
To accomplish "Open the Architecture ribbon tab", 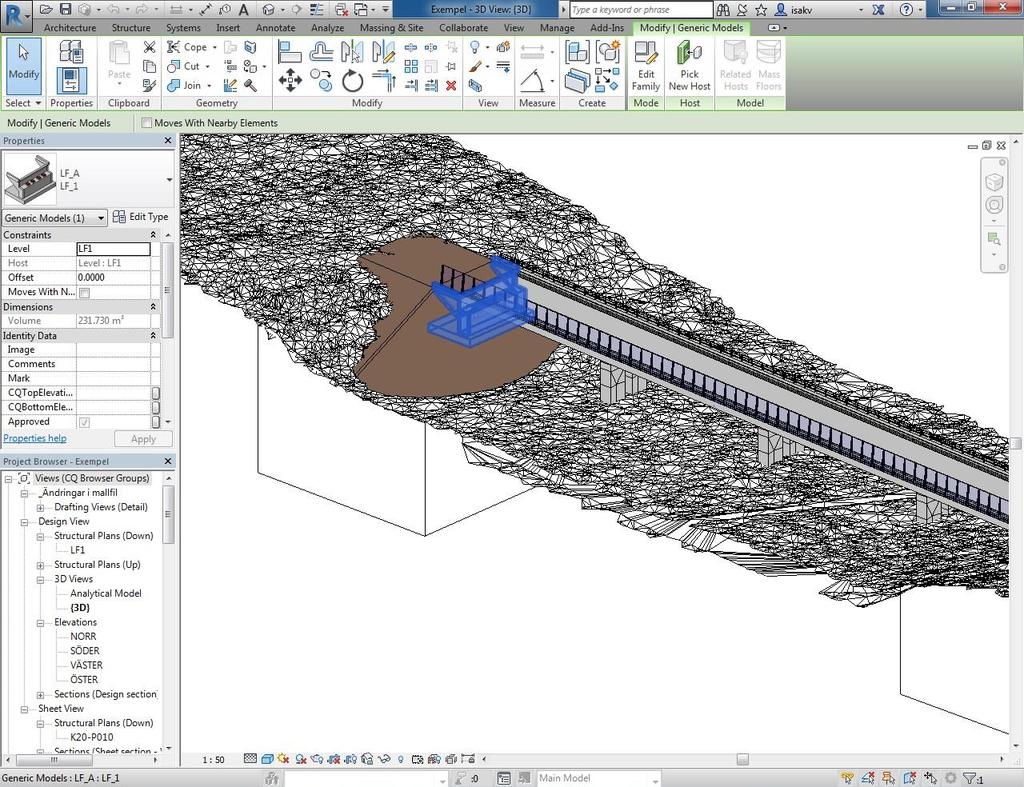I will [x=70, y=27].
